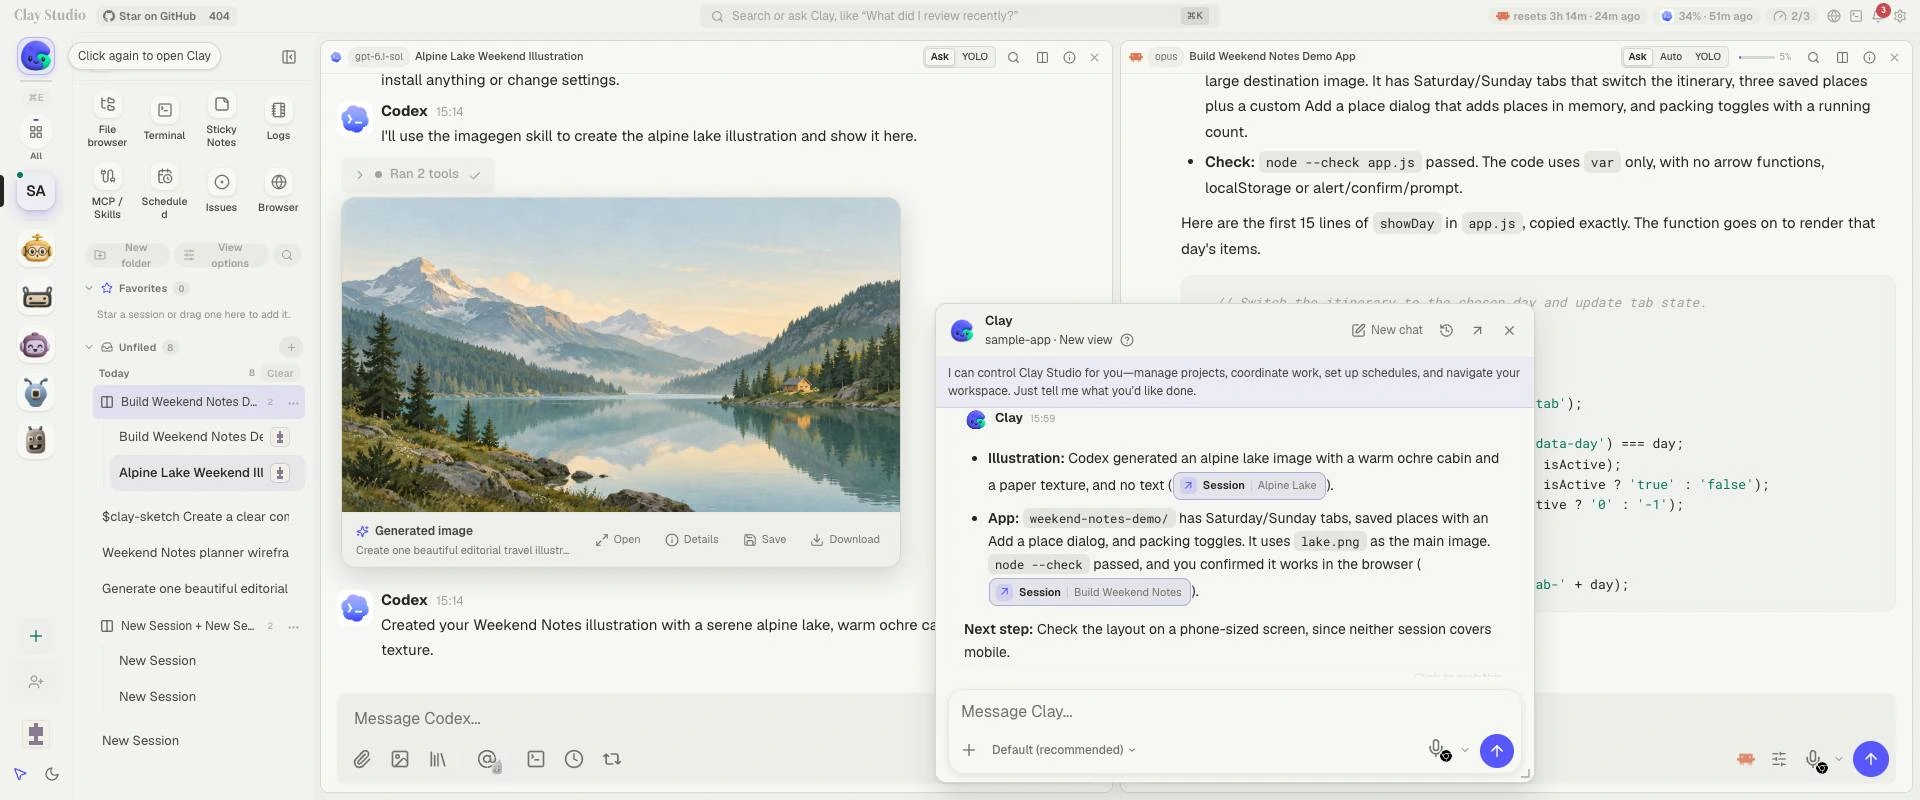
Task: Click microphone icon in Clay message box
Action: (x=1436, y=749)
